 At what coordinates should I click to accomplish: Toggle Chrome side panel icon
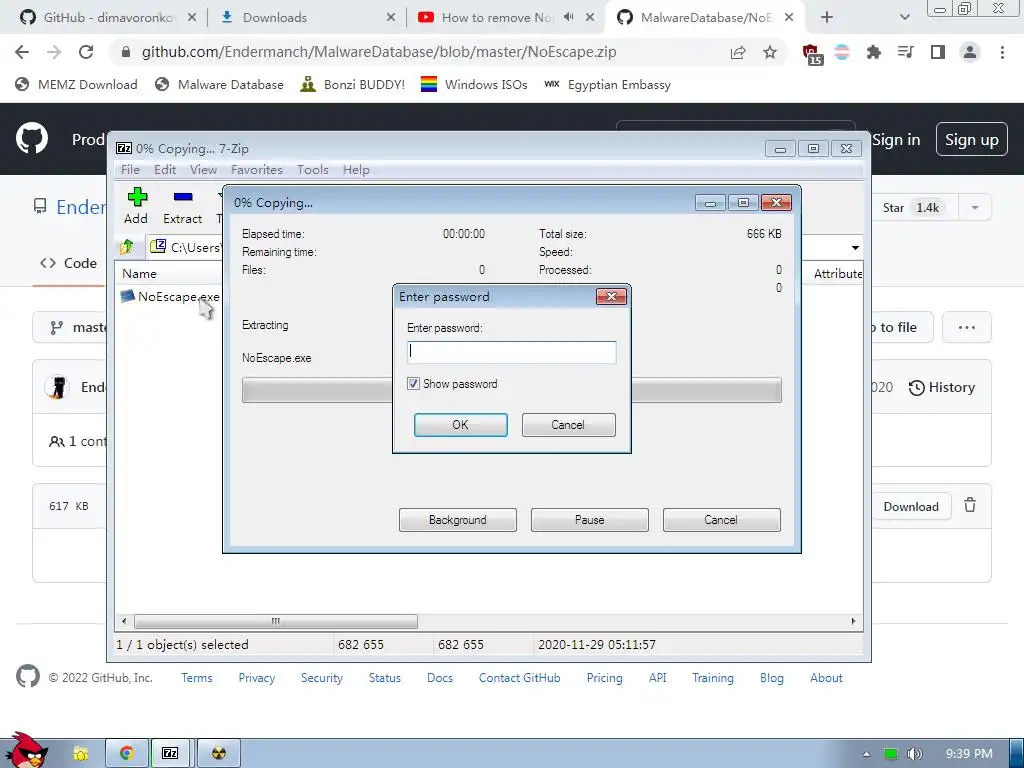pyautogui.click(x=938, y=52)
